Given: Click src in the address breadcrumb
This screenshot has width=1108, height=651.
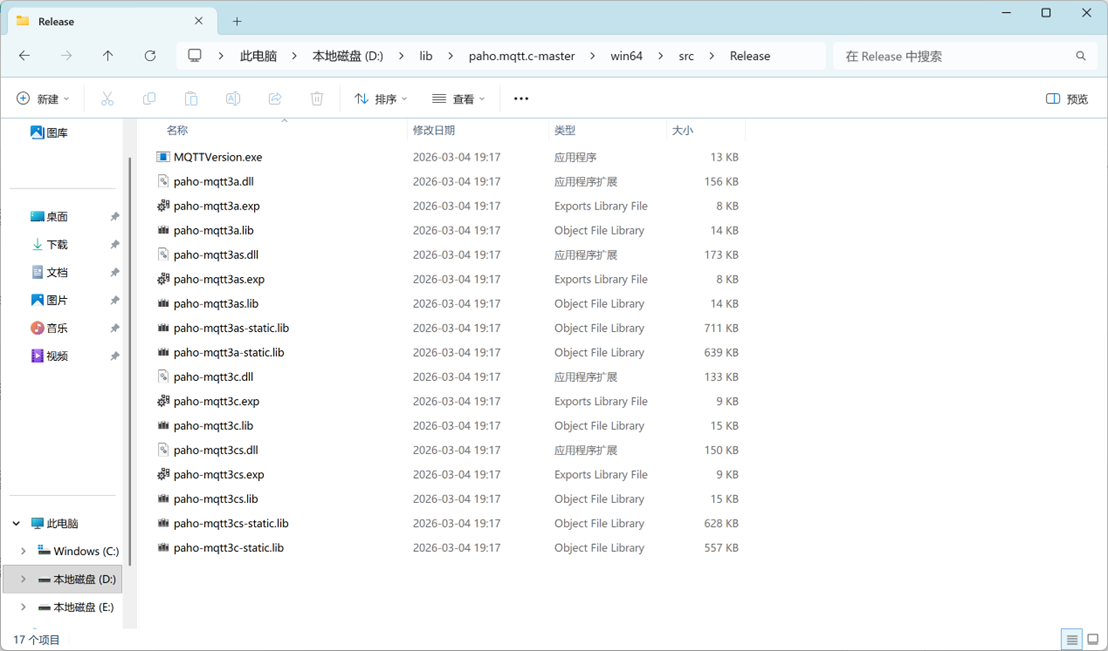Looking at the screenshot, I should (x=686, y=56).
